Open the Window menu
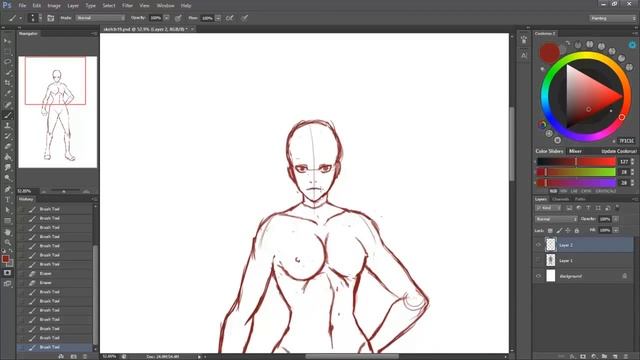640x360 pixels. click(x=165, y=6)
